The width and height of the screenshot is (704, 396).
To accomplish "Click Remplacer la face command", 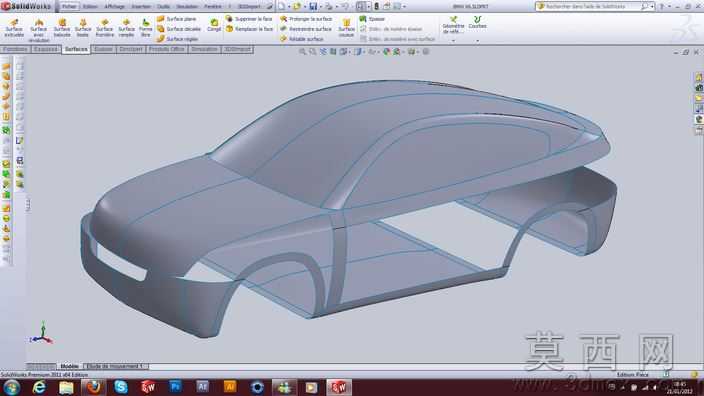I will 249,29.
